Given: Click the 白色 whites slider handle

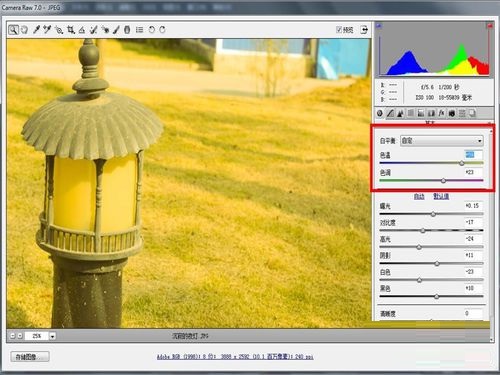Looking at the screenshot, I should (x=419, y=280).
